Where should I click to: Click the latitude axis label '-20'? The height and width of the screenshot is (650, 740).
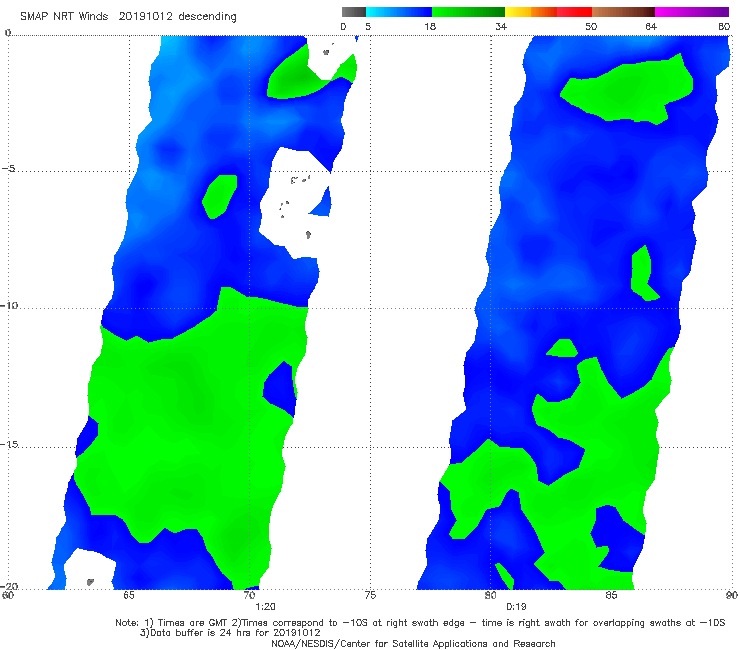[9, 586]
